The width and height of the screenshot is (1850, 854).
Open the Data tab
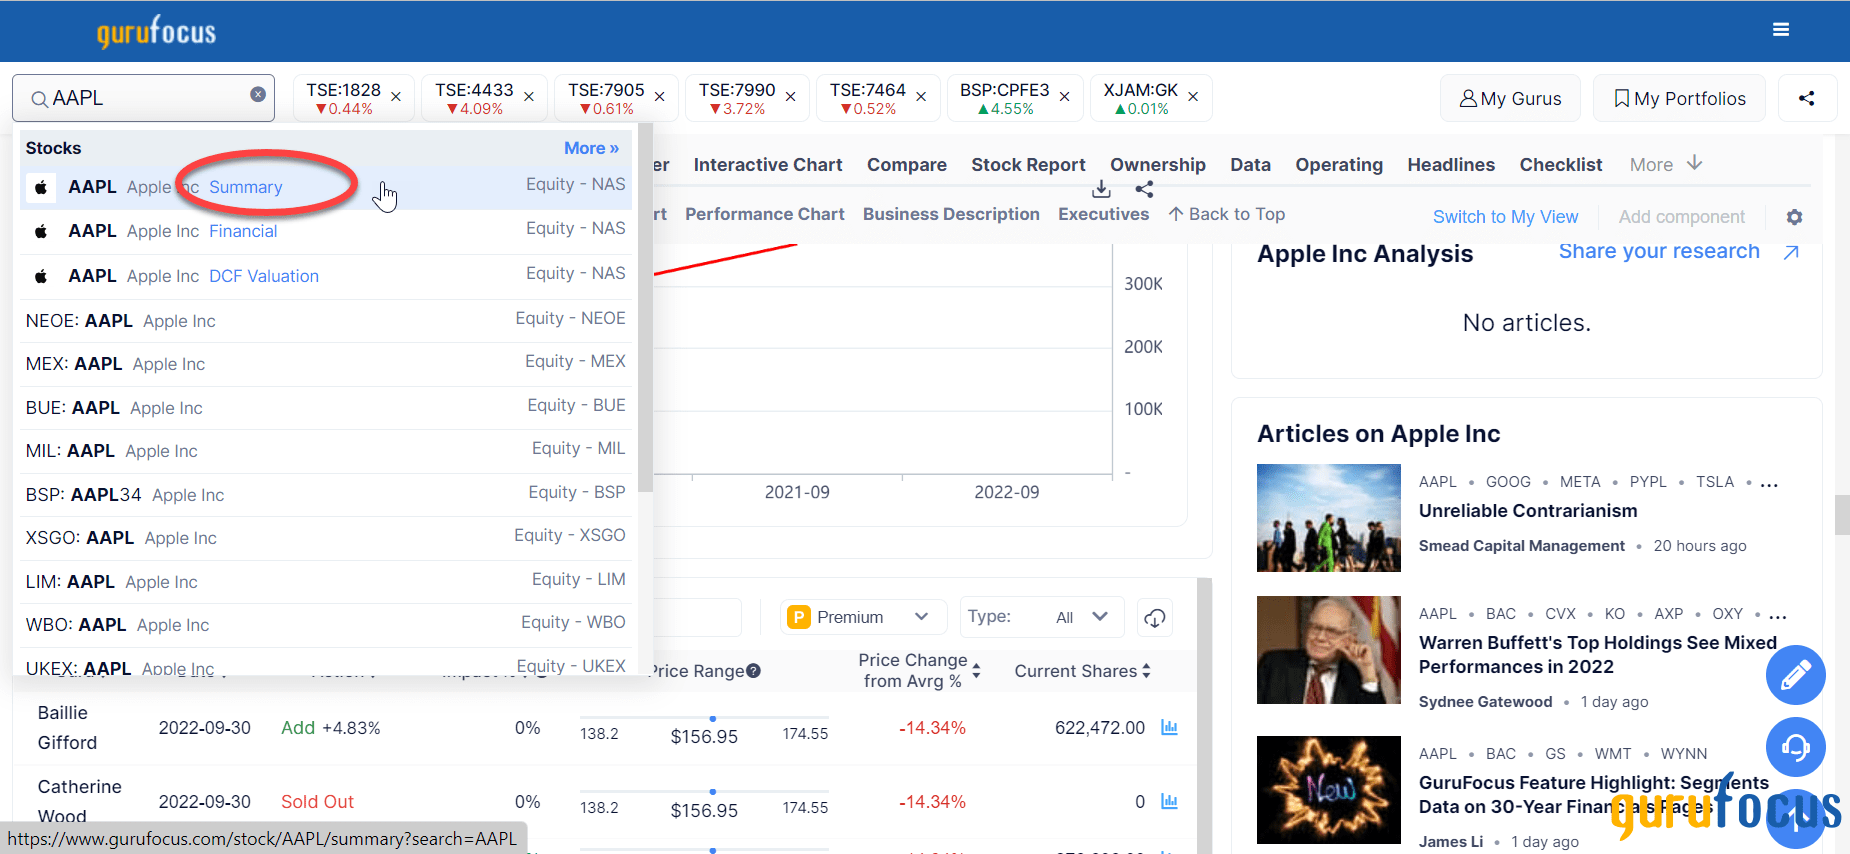point(1250,165)
